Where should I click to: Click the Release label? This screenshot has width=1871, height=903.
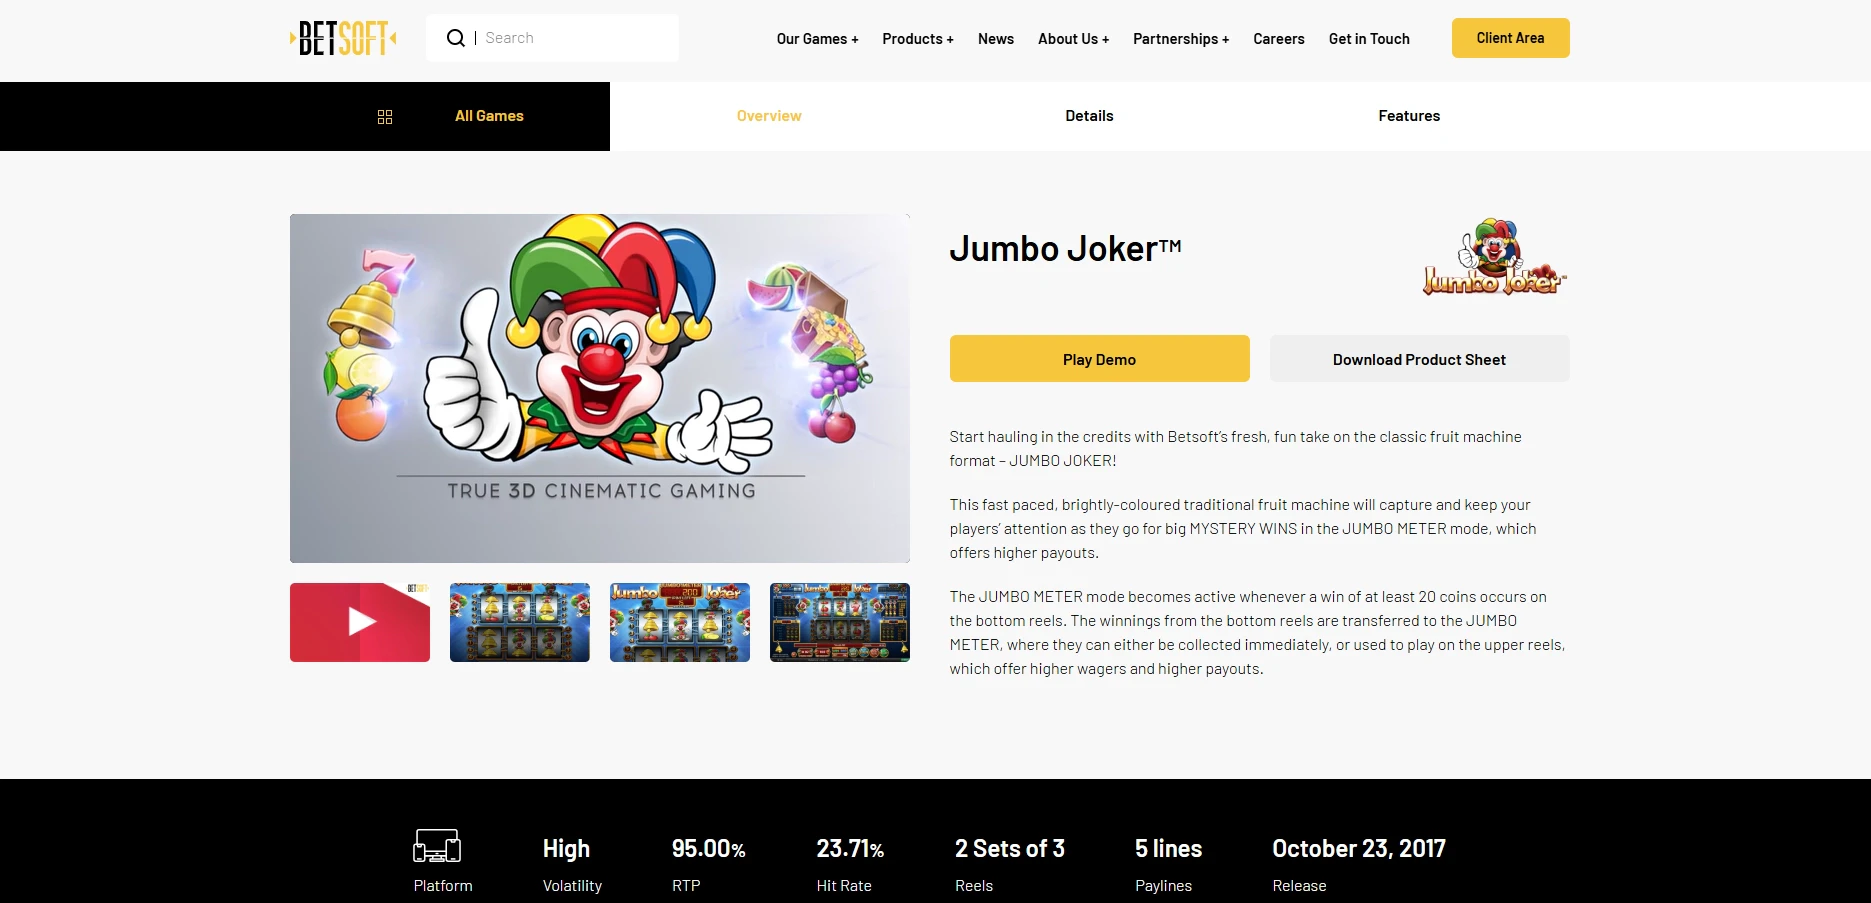coord(1299,886)
